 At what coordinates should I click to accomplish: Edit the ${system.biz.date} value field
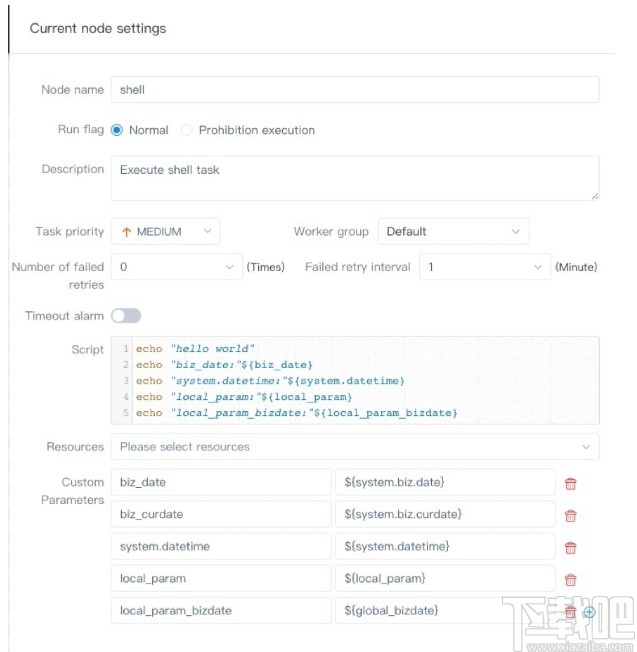coord(445,482)
